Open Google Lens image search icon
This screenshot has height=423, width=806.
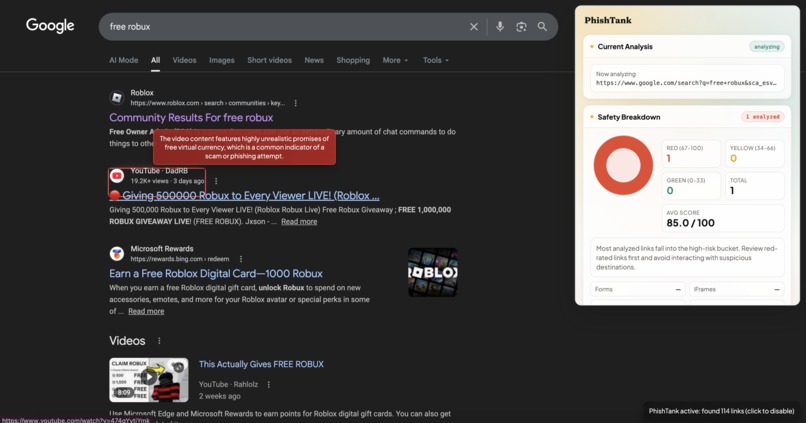[521, 27]
